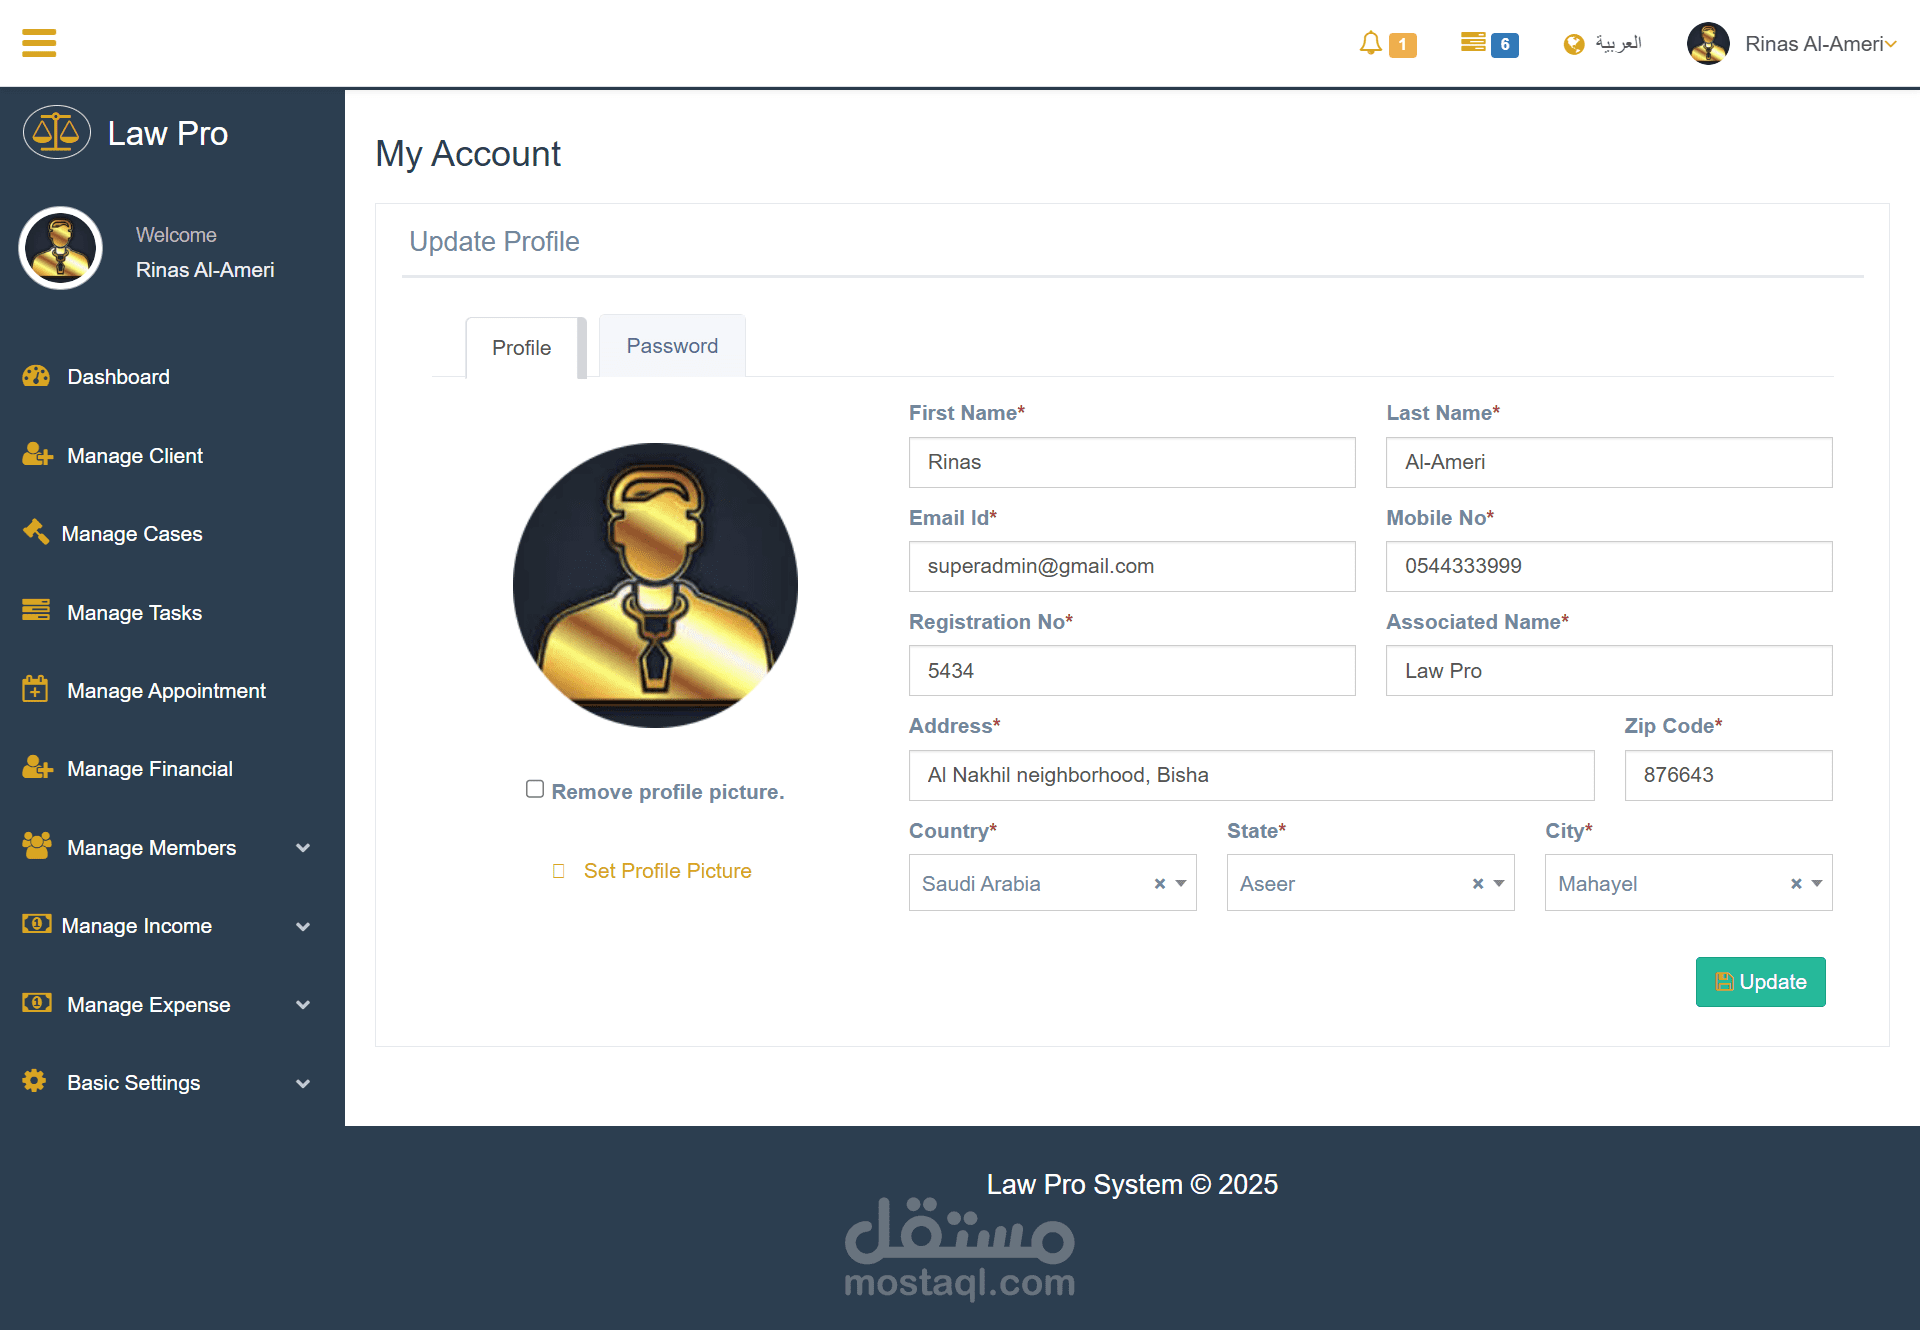Screen dimensions: 1920x1330
Task: Click the Law Pro scales logo
Action: click(57, 133)
